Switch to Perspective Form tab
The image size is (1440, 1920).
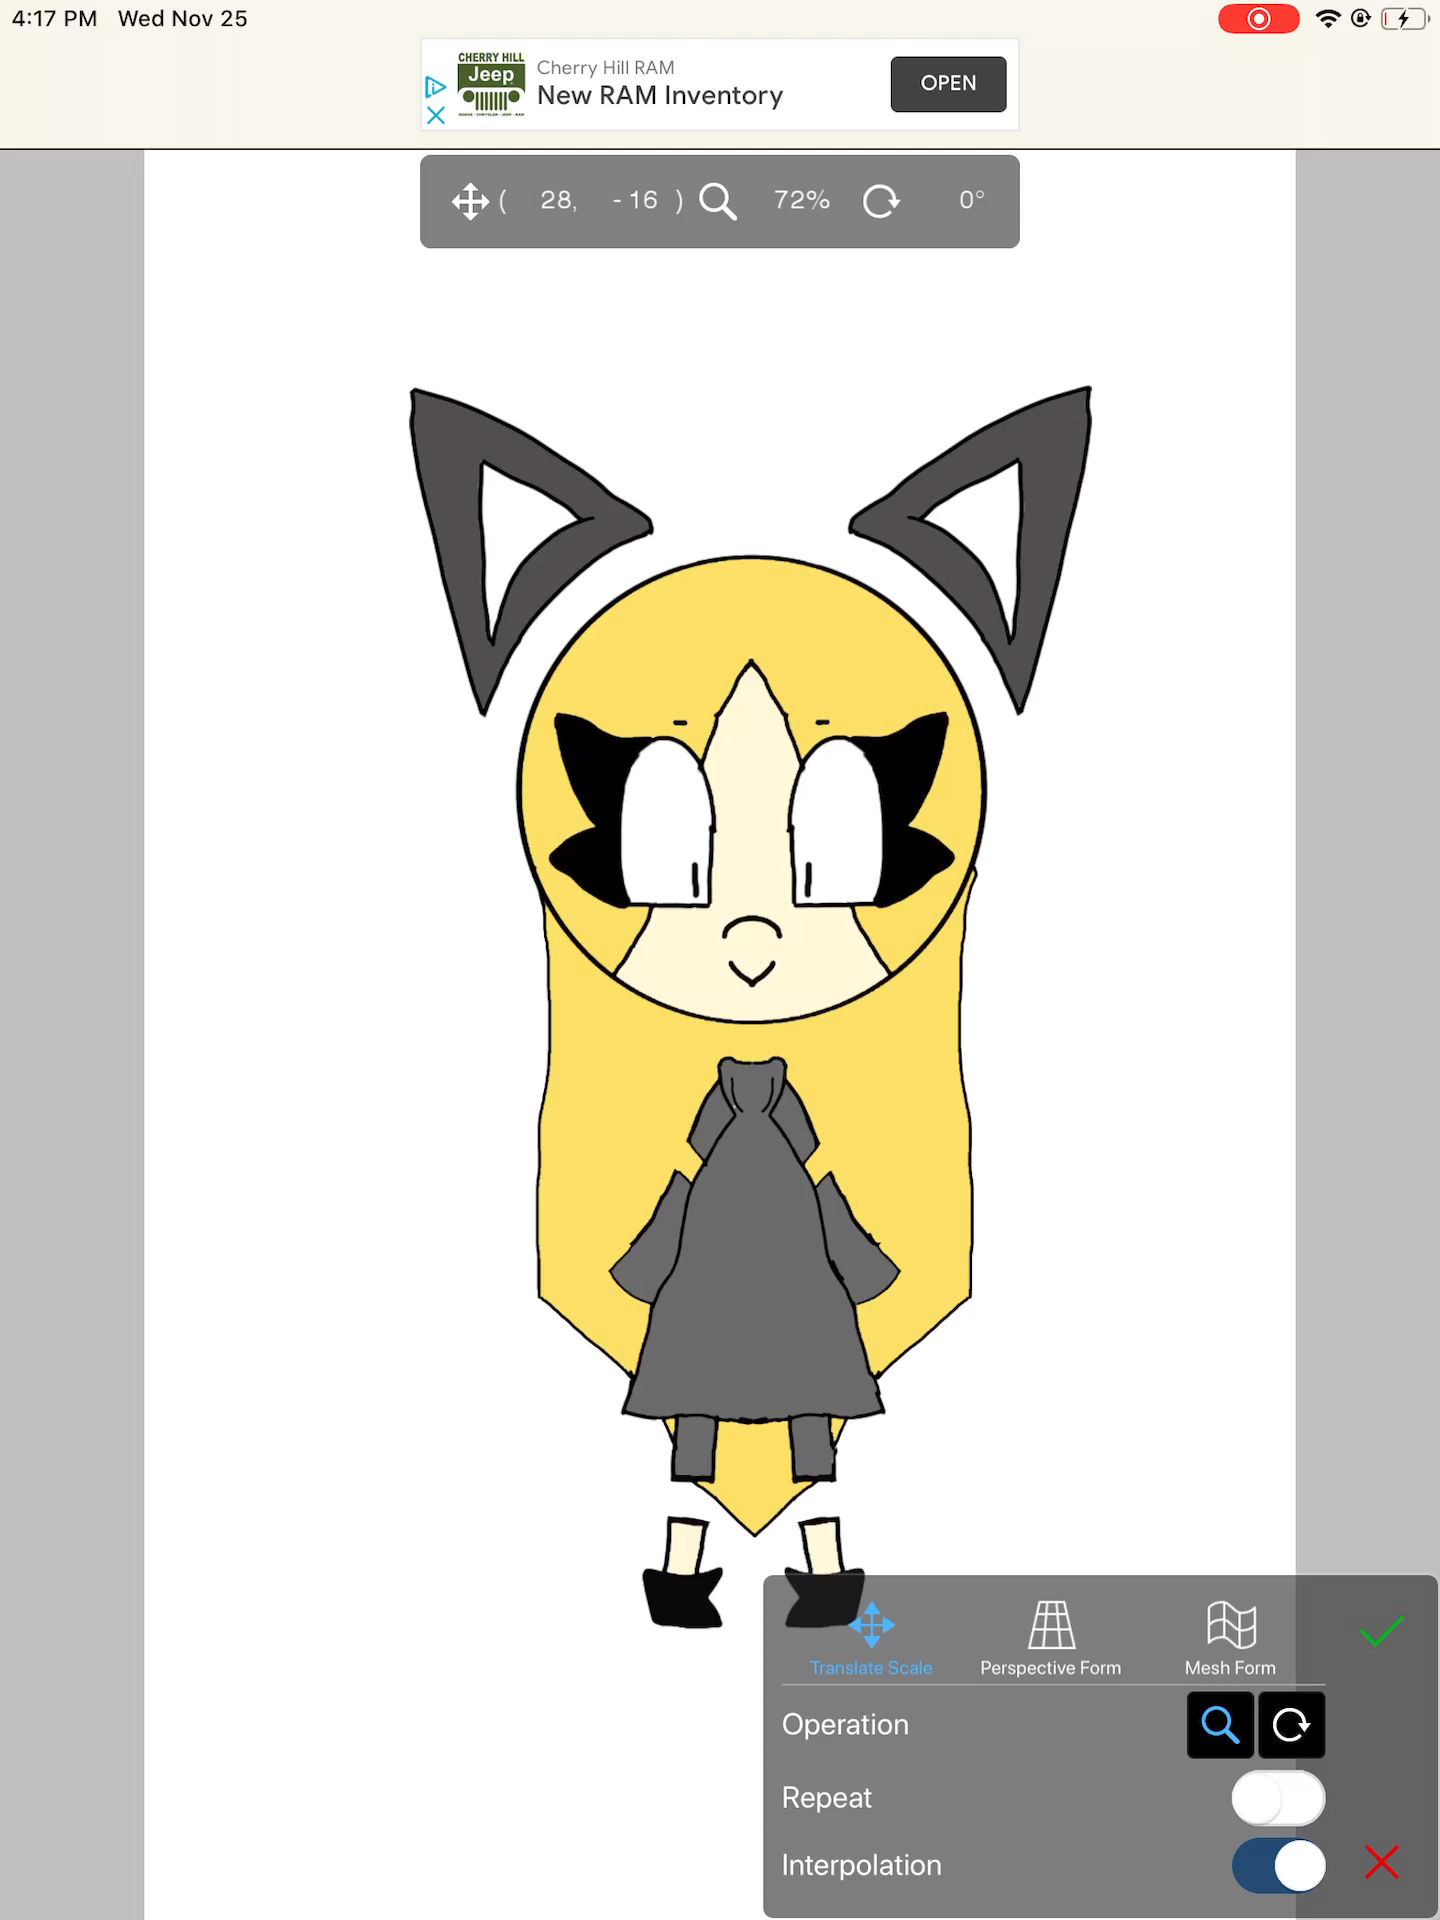[1050, 1640]
